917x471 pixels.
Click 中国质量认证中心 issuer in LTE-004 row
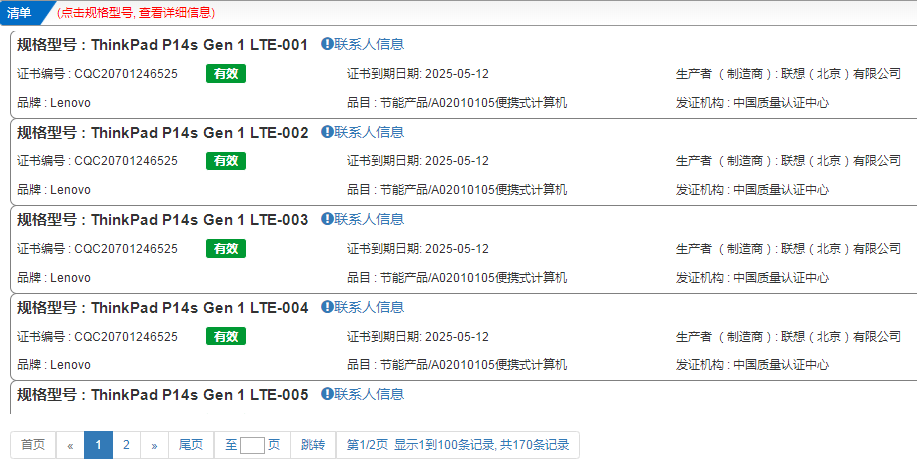(781, 365)
